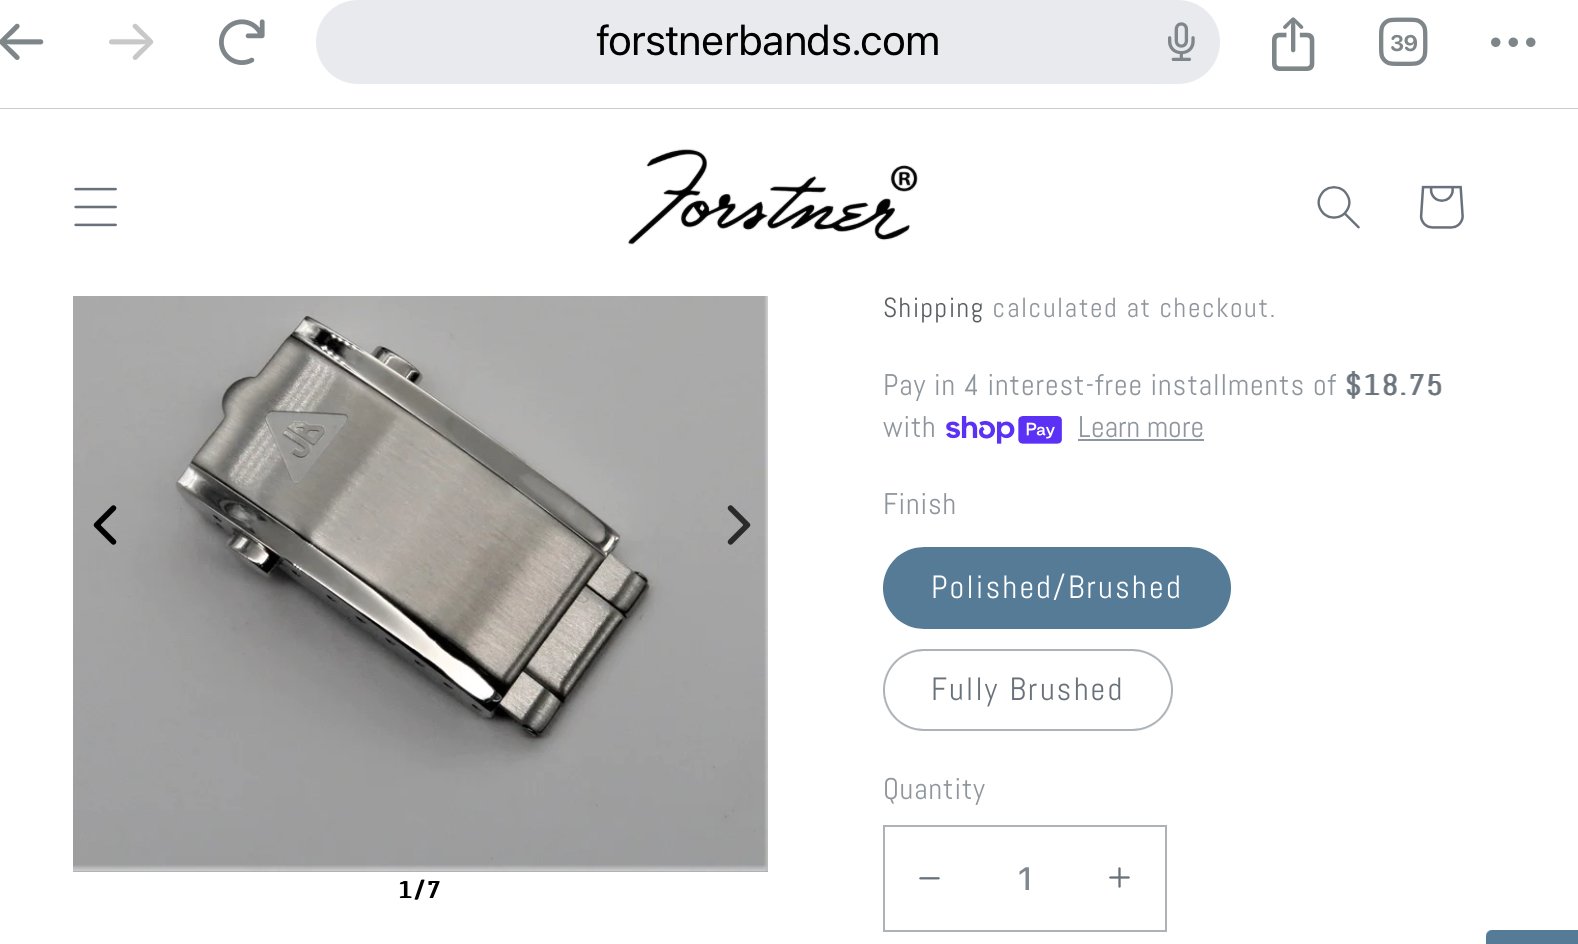
Task: View the shopping cart bag icon
Action: point(1442,207)
